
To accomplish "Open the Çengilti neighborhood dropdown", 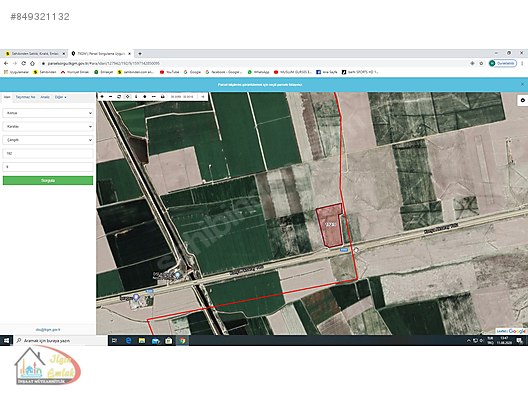I will [48, 140].
